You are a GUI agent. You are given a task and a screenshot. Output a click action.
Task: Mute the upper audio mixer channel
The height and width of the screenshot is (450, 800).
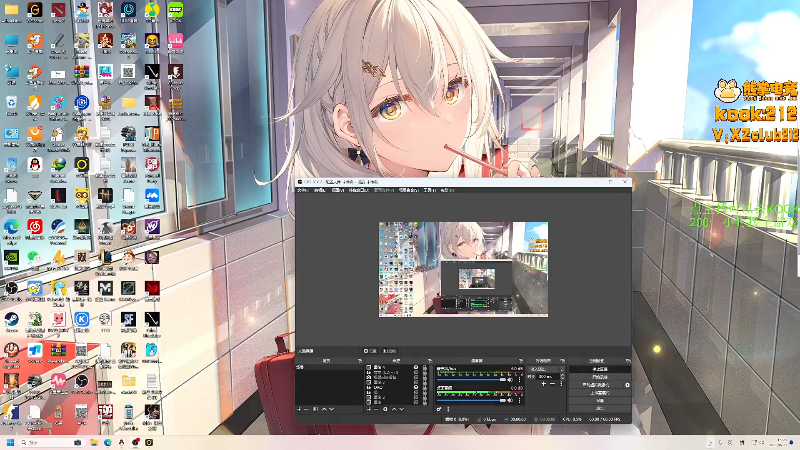(x=510, y=380)
